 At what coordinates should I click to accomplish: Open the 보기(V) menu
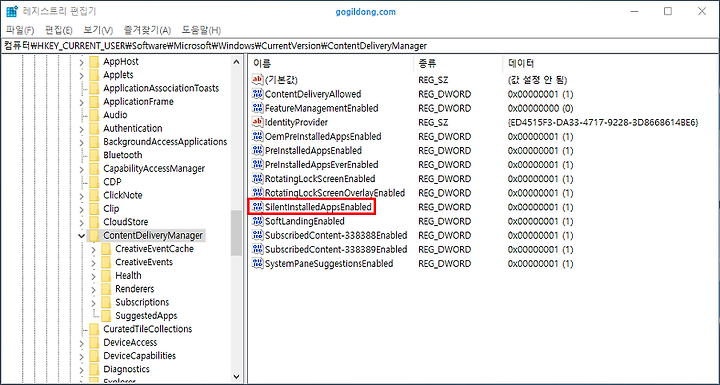coord(98,30)
